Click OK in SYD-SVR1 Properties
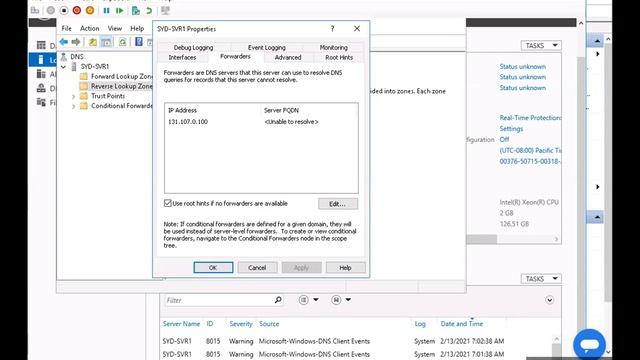The width and height of the screenshot is (640, 360). [x=213, y=267]
